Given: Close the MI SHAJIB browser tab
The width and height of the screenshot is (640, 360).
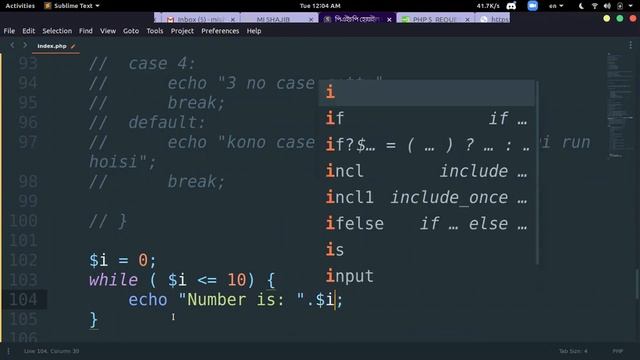Looking at the screenshot, I should (311, 20).
